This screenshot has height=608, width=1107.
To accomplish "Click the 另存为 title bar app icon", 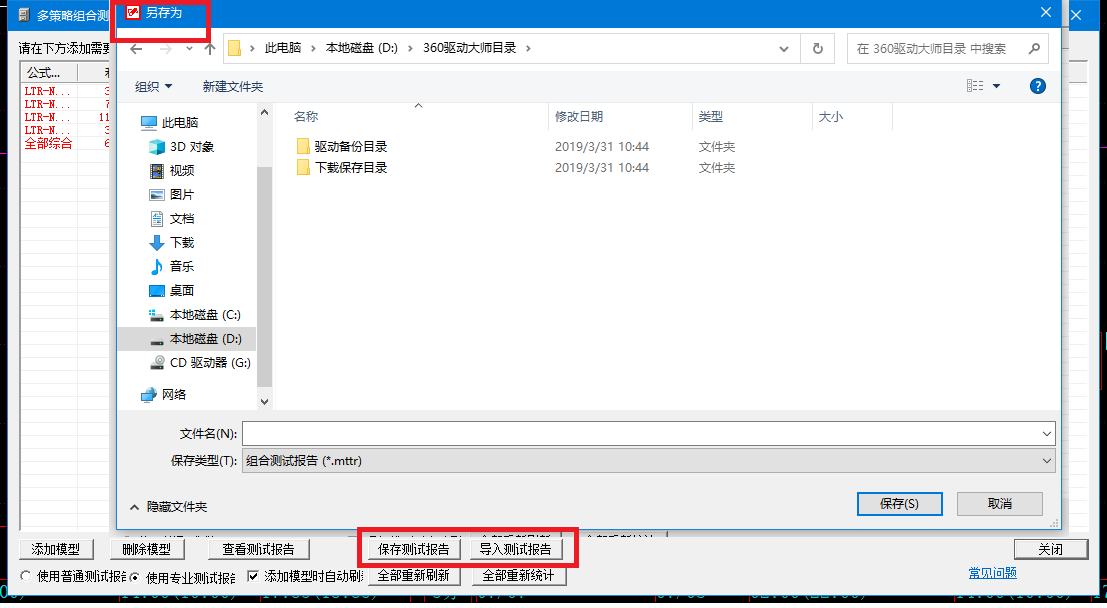I will [133, 13].
